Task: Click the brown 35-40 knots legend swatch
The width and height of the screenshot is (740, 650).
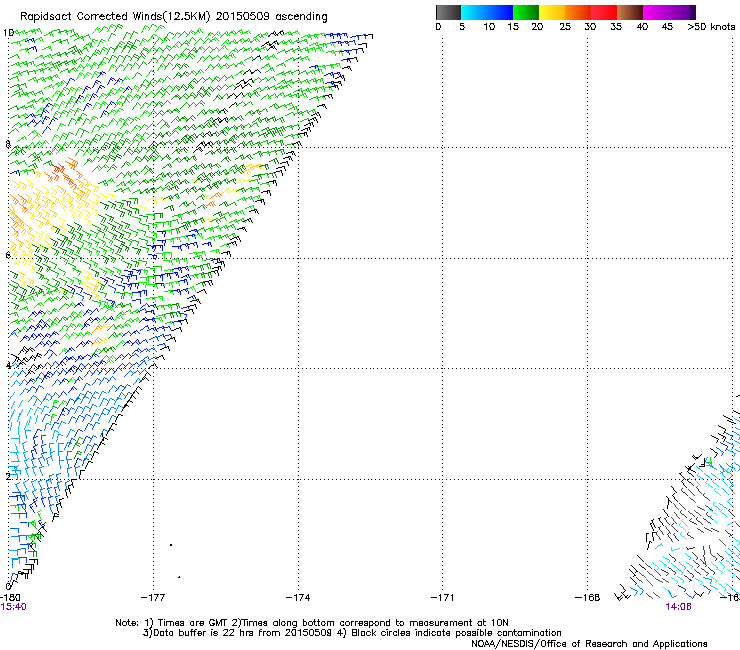Action: (x=630, y=12)
